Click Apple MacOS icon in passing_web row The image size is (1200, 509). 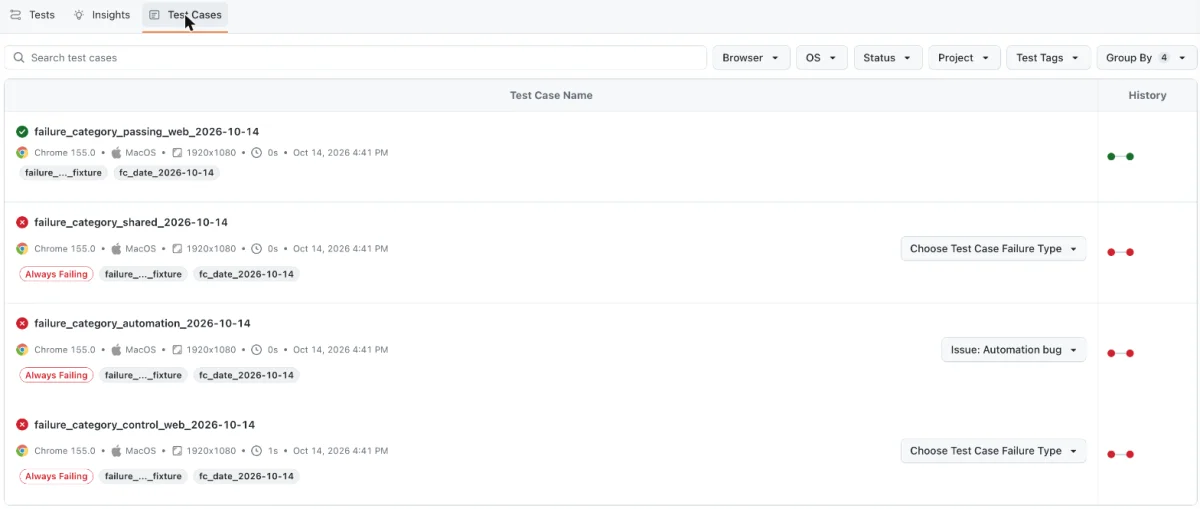tap(116, 153)
